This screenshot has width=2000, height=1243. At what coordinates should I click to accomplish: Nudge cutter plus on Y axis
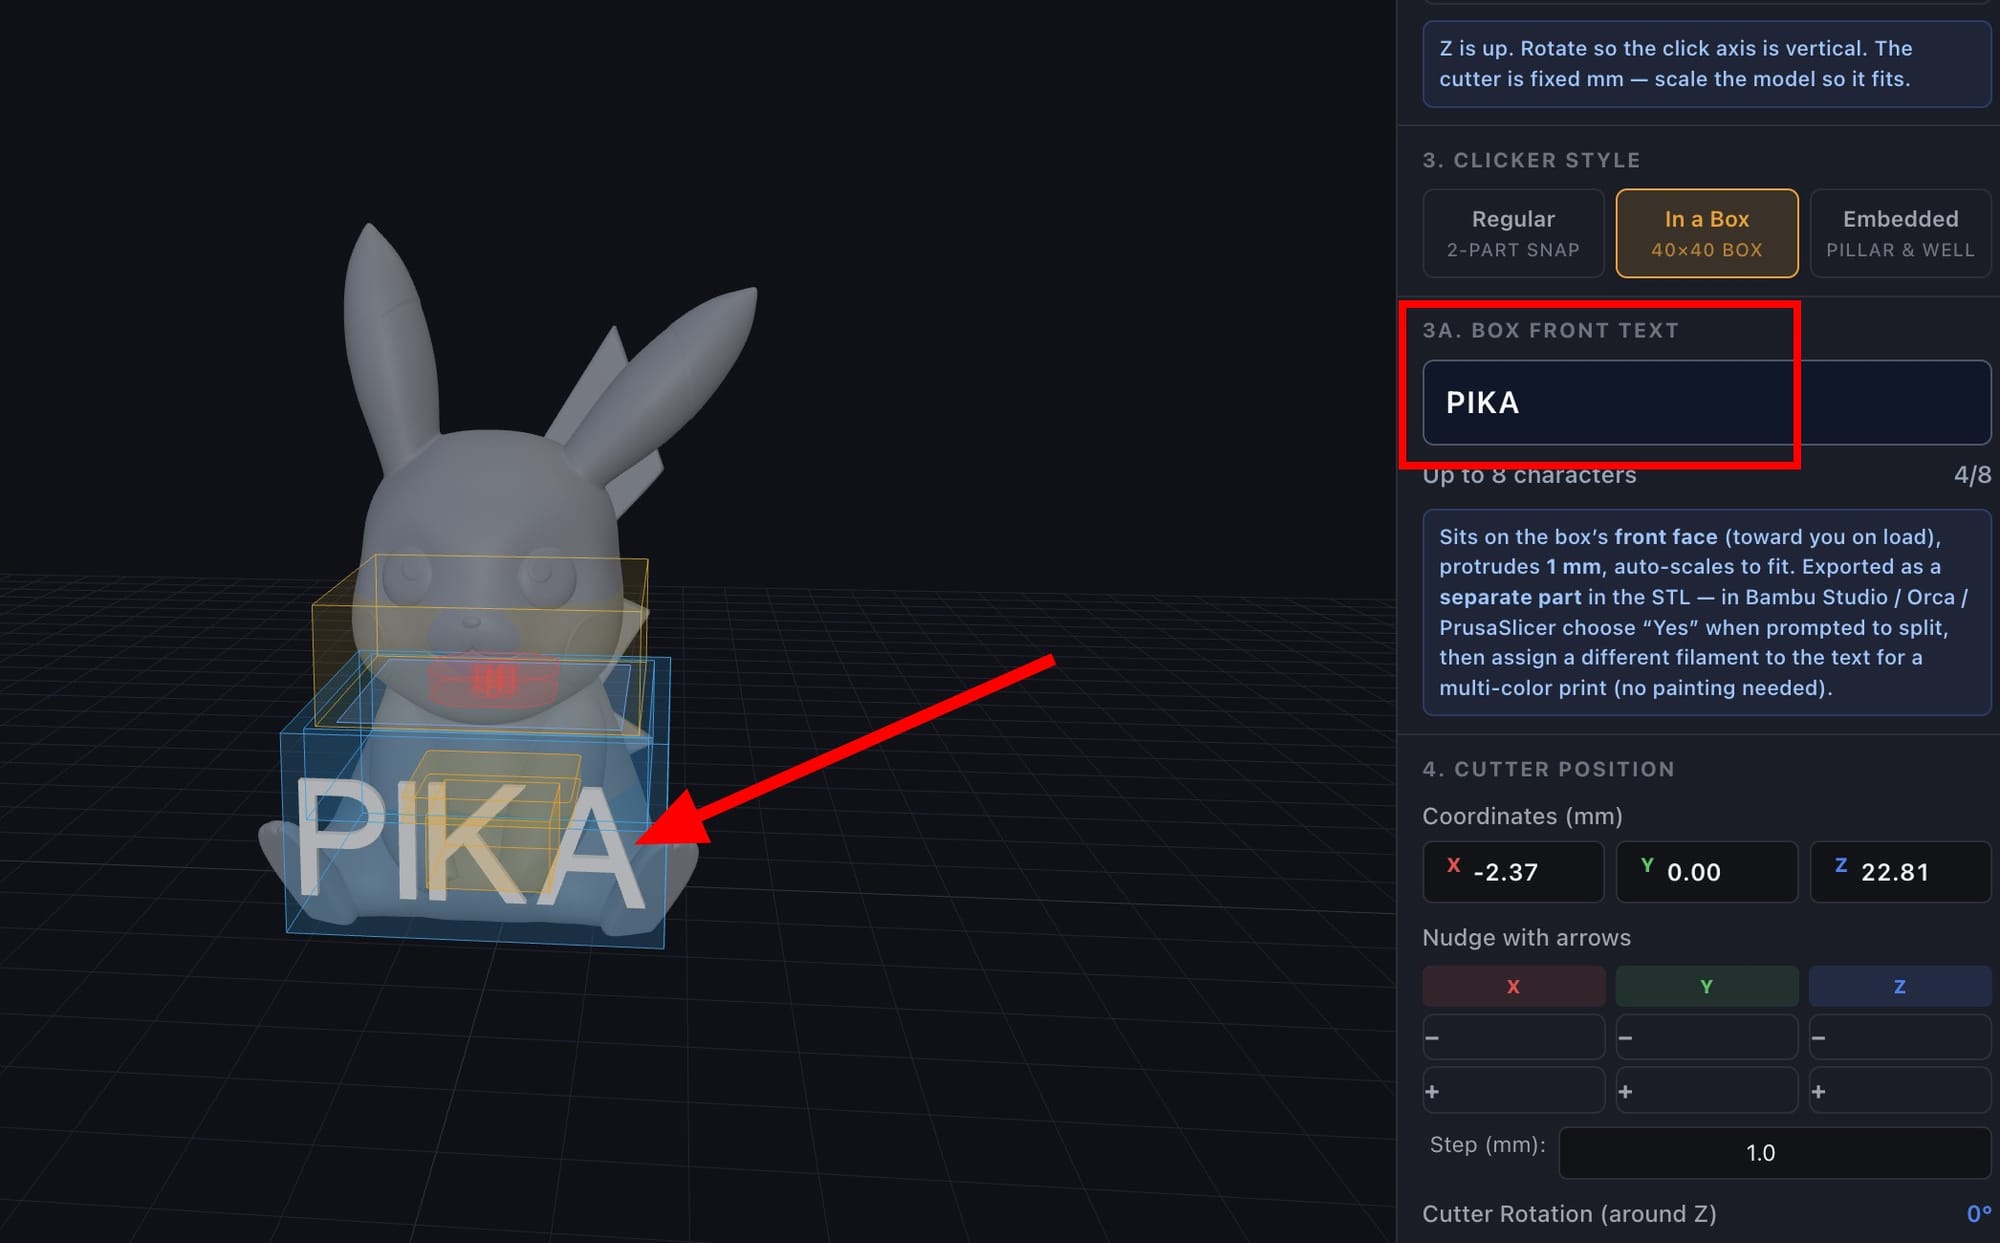pyautogui.click(x=1707, y=1091)
